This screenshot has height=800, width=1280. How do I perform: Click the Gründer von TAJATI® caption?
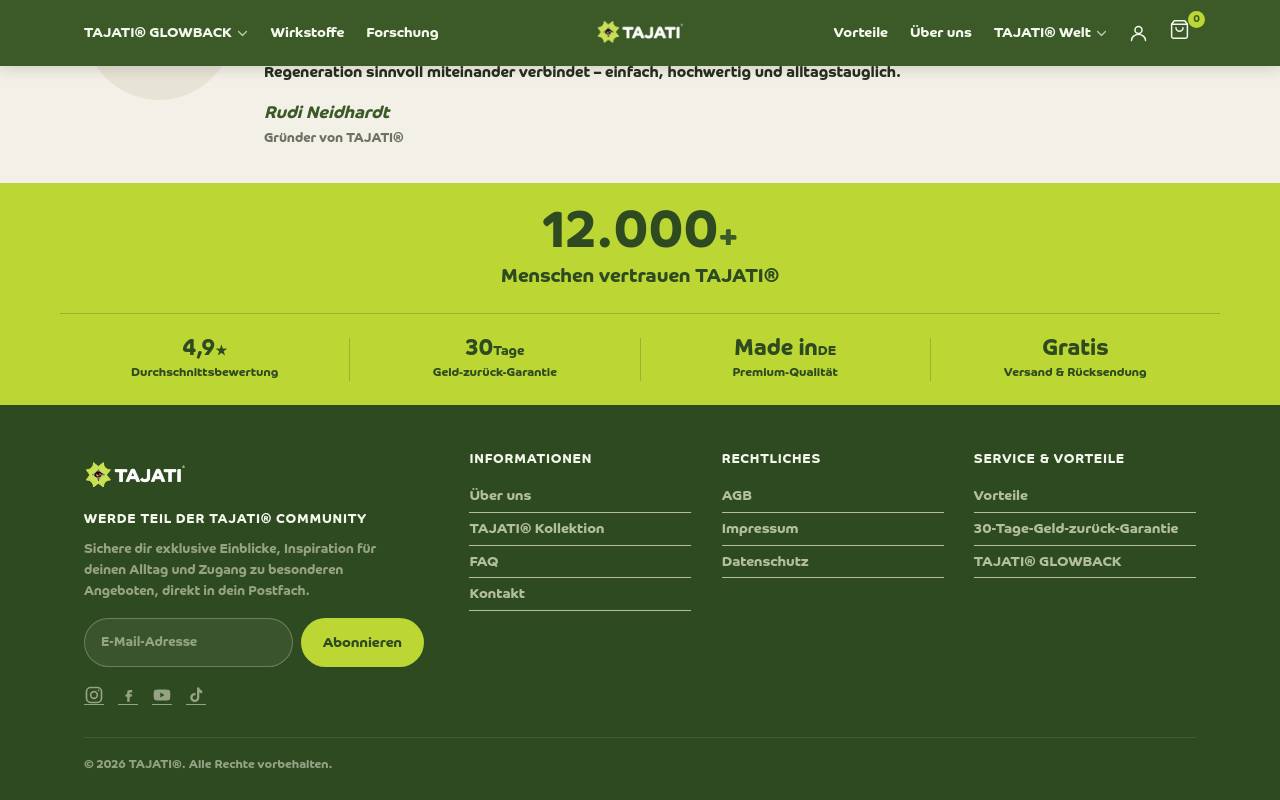(x=334, y=138)
